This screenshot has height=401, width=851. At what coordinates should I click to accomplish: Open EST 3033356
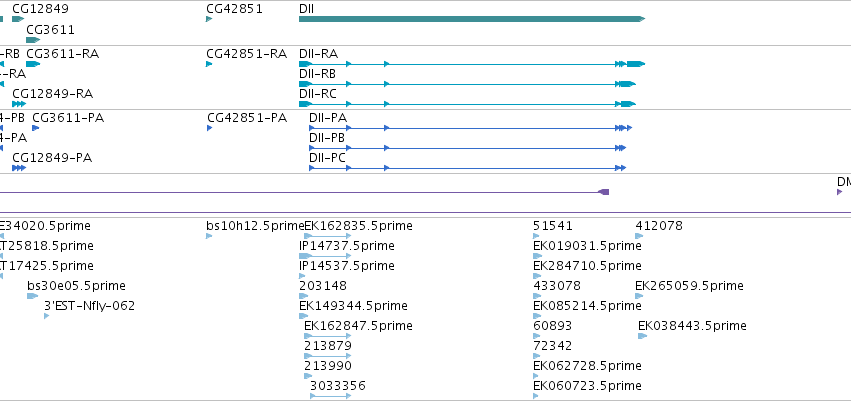click(331, 396)
